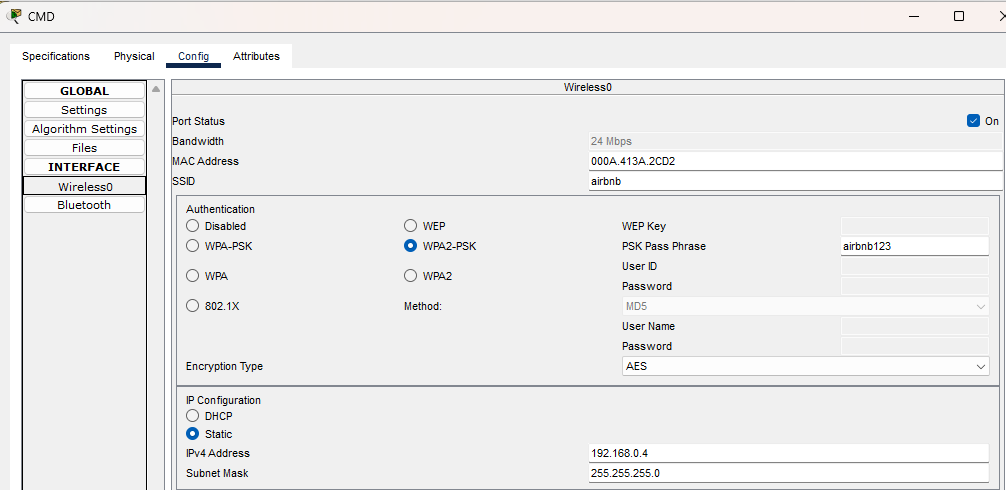This screenshot has width=1006, height=490.
Task: Click the Packet Tracer icon in title bar
Action: click(x=14, y=16)
